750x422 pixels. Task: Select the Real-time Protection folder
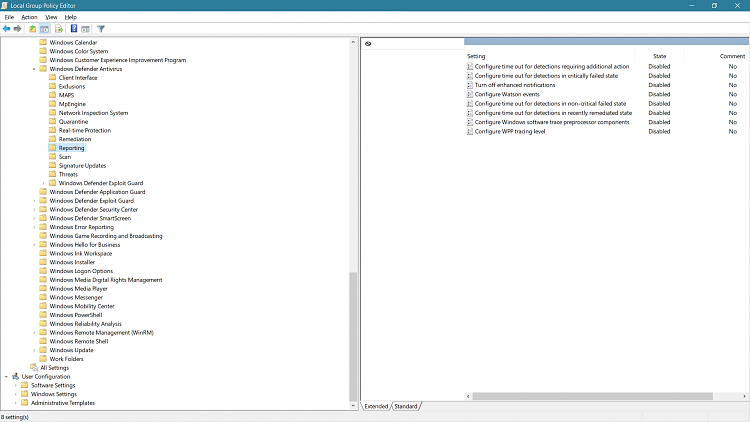tap(85, 130)
